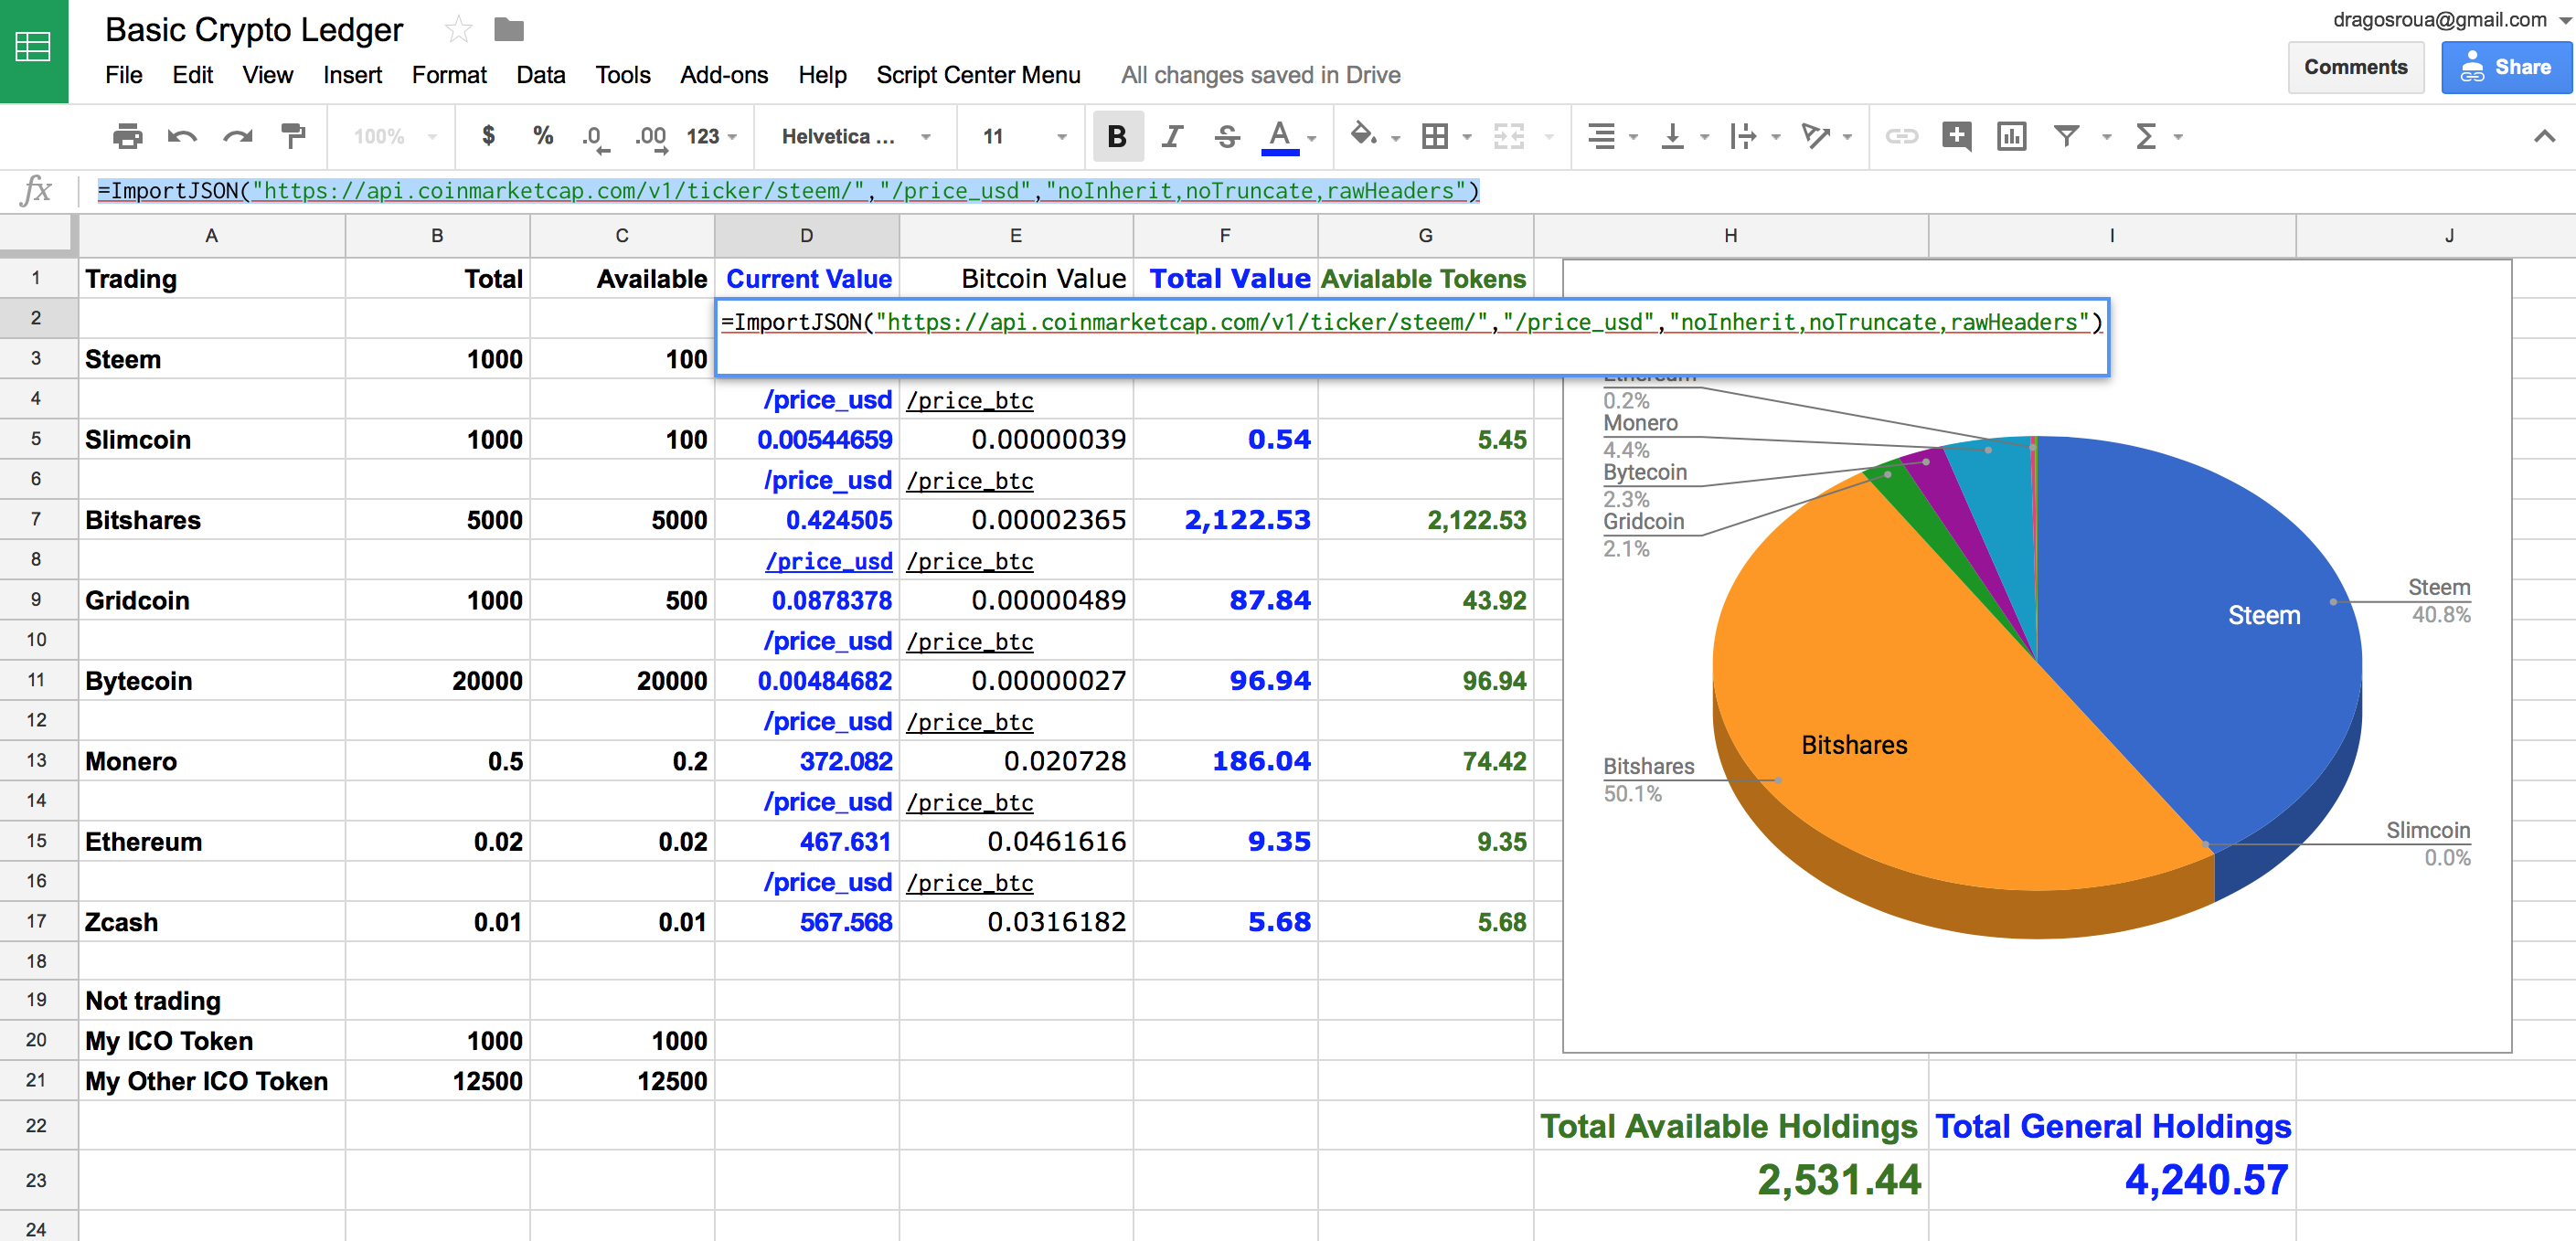The height and width of the screenshot is (1241, 2576).
Task: Format as percent
Action: (543, 135)
